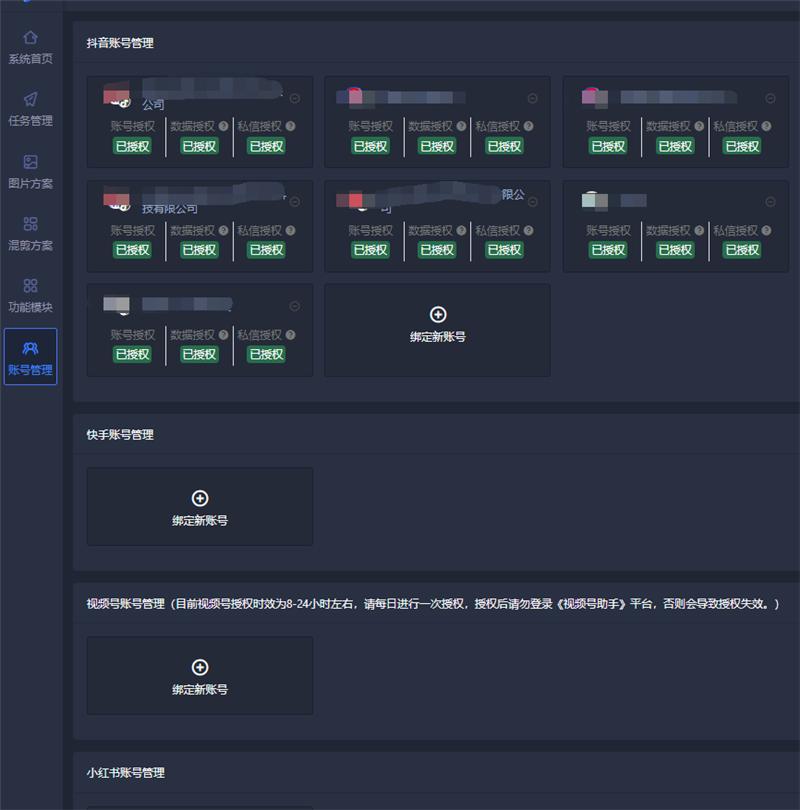Click 已授权 under 私信授权 on the second-row right card
The height and width of the screenshot is (810, 800).
[x=742, y=250]
